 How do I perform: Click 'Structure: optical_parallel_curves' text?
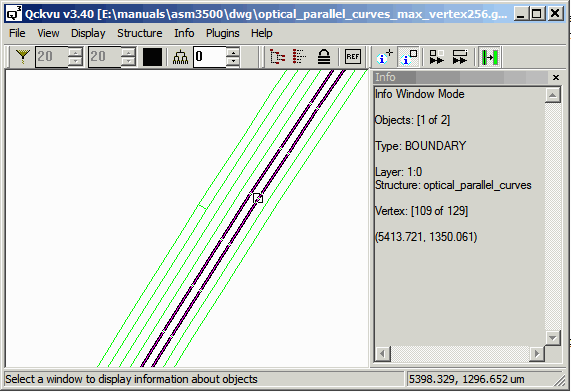point(453,185)
